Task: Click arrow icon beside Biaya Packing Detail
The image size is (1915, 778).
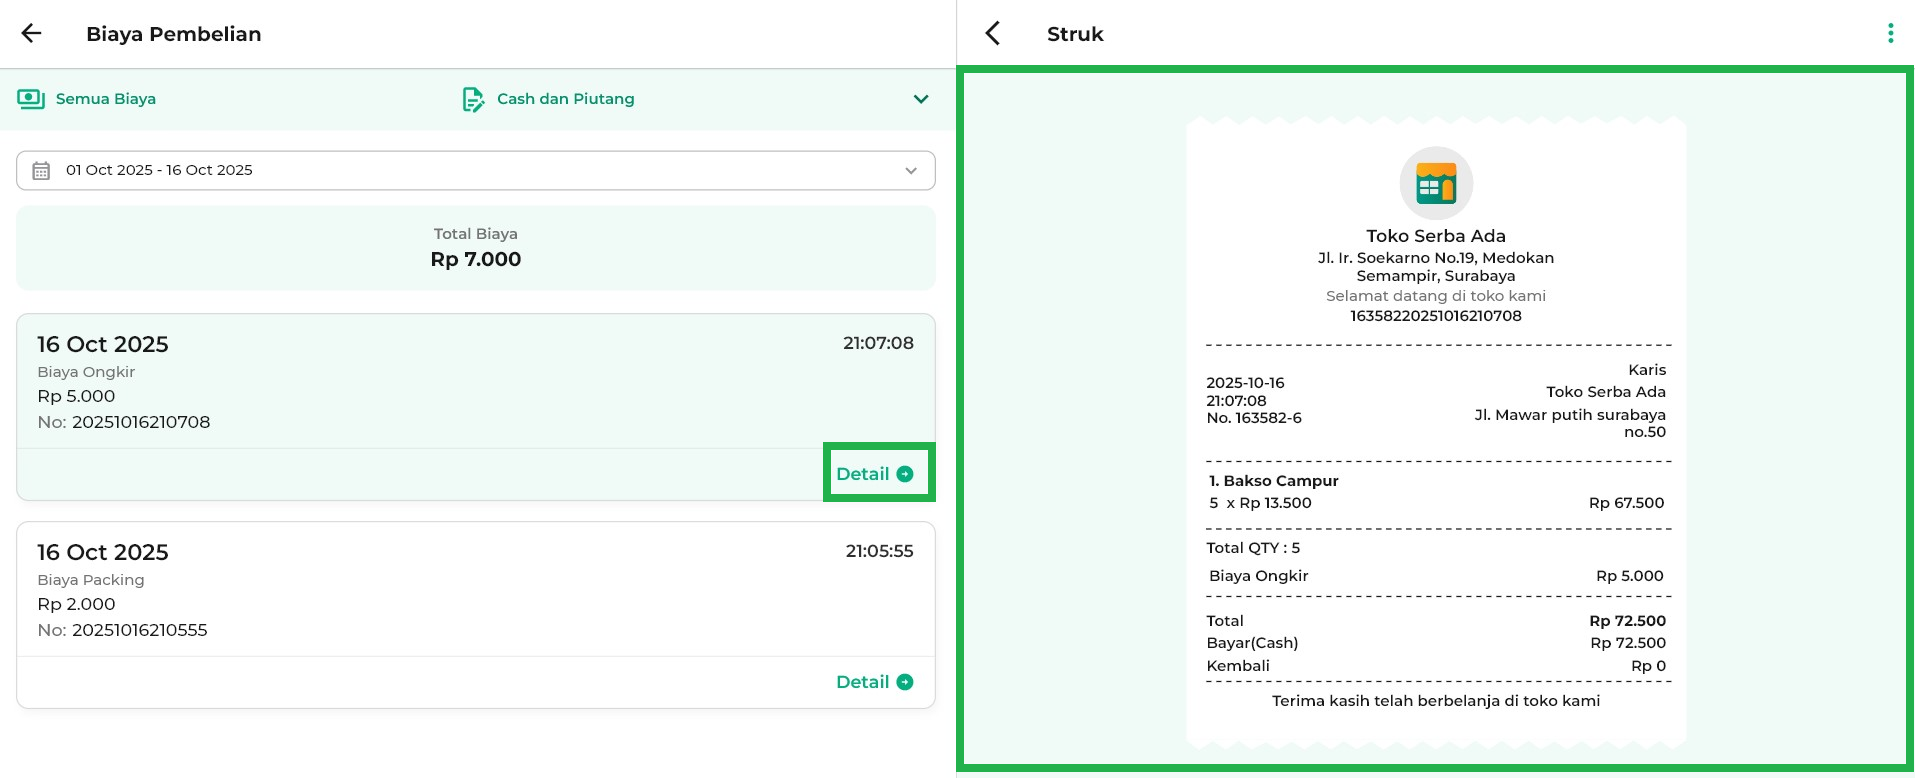Action: (x=905, y=682)
